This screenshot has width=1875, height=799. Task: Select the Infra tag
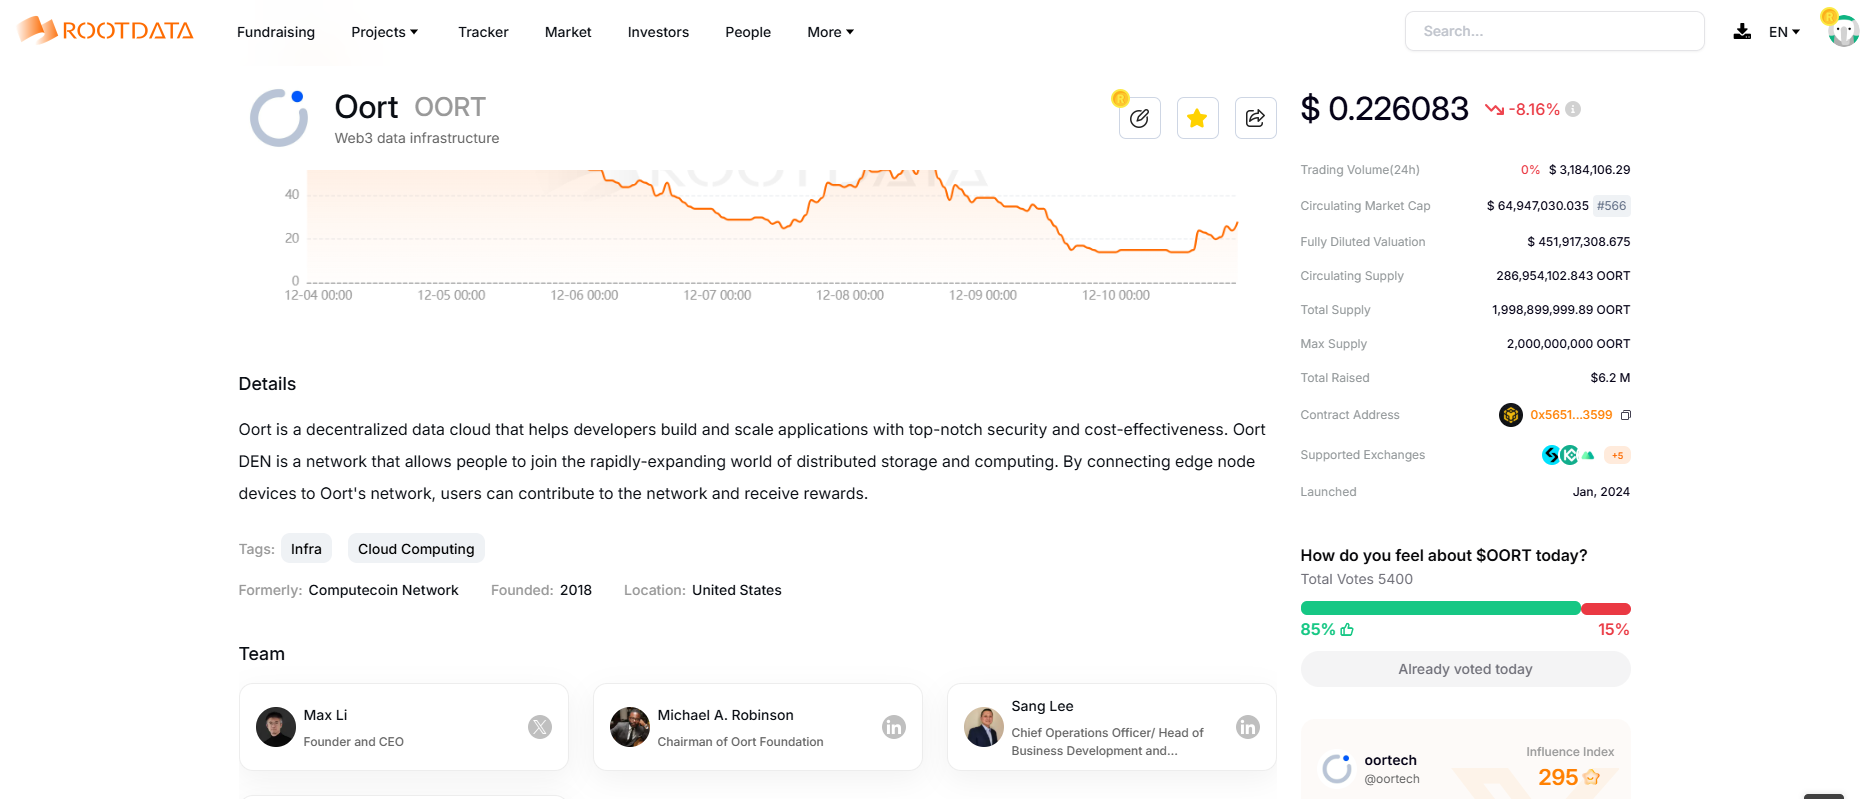(x=306, y=549)
